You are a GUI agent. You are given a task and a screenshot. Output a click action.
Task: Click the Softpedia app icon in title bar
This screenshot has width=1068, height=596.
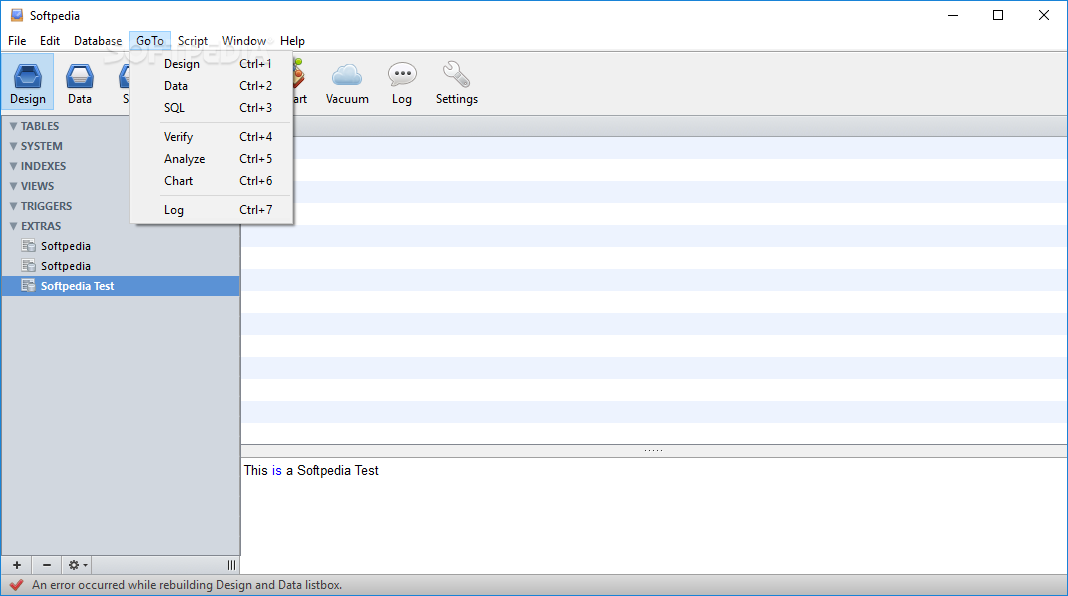coord(17,15)
